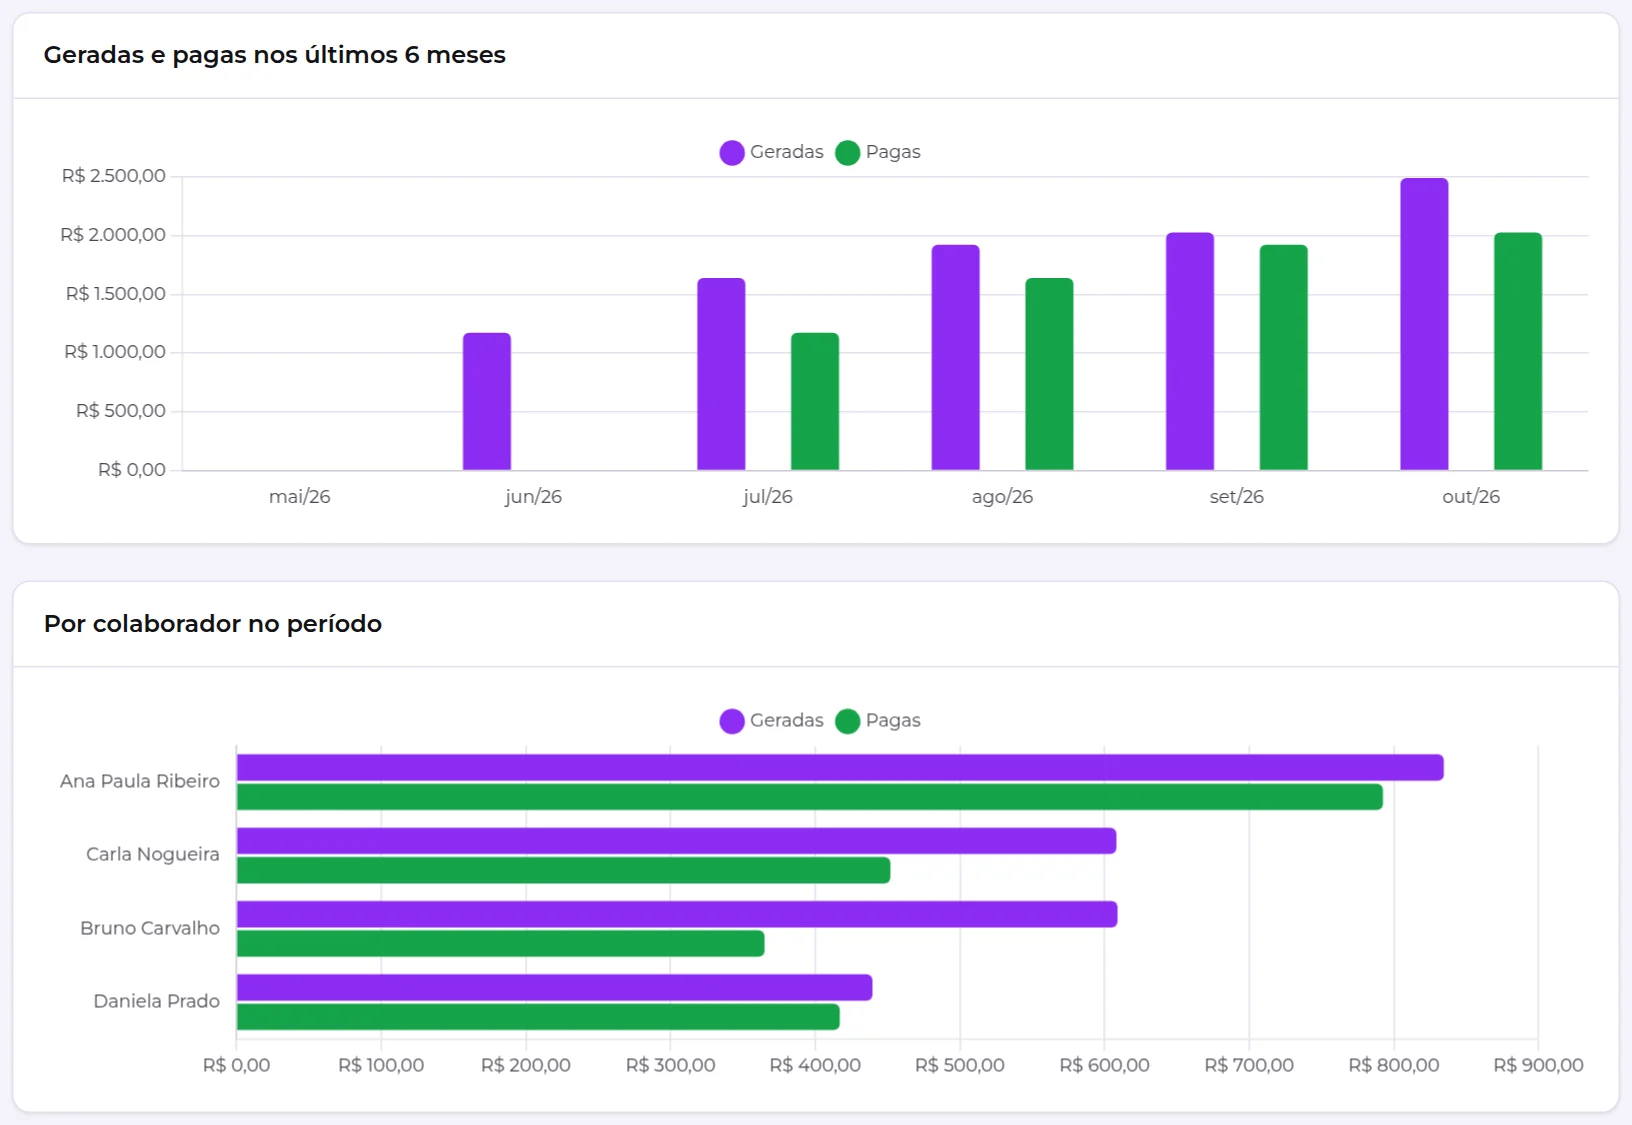Click the purple Geradas bar for ago/26
This screenshot has height=1125, width=1632.
pyautogui.click(x=956, y=357)
